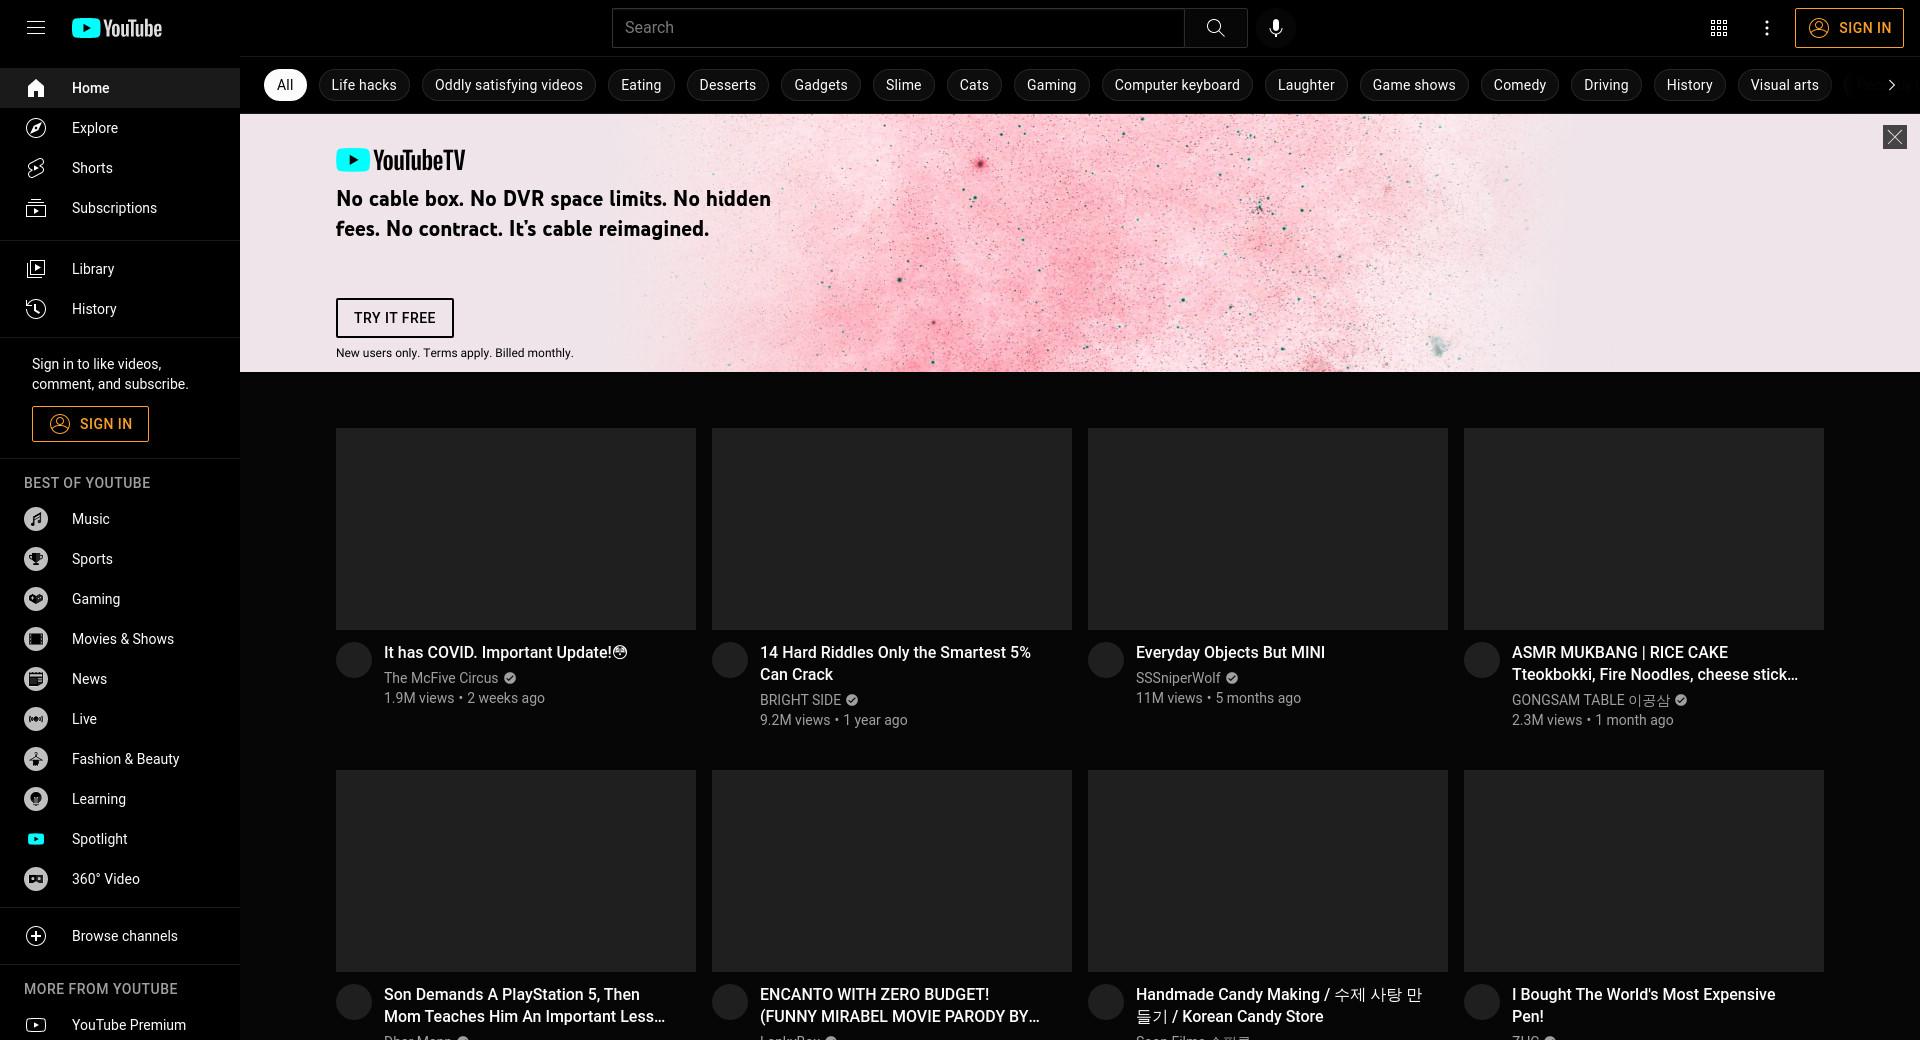Open Shorts from sidebar icon

click(36, 168)
